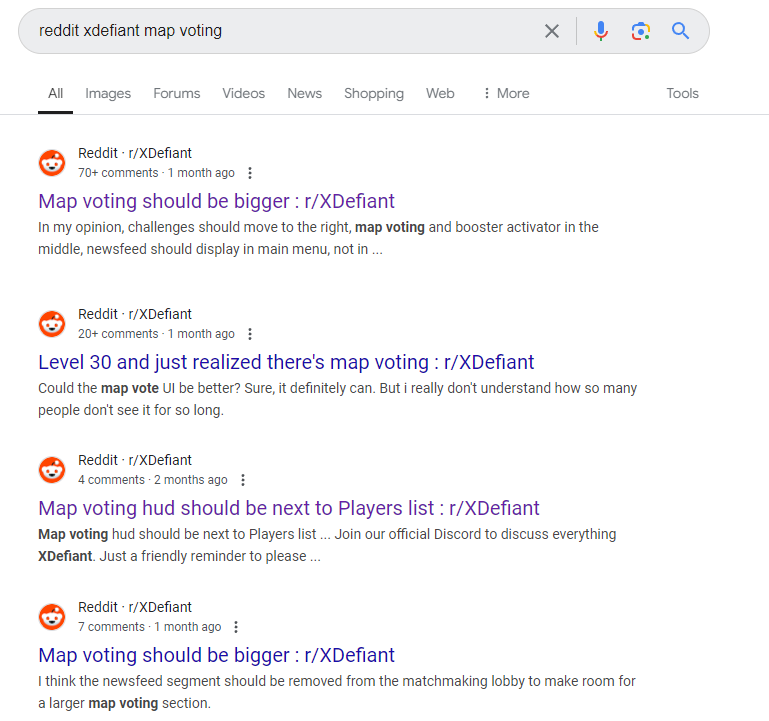Screen dimensions: 769x721
Task: Open Google Lens image search icon
Action: [x=641, y=31]
